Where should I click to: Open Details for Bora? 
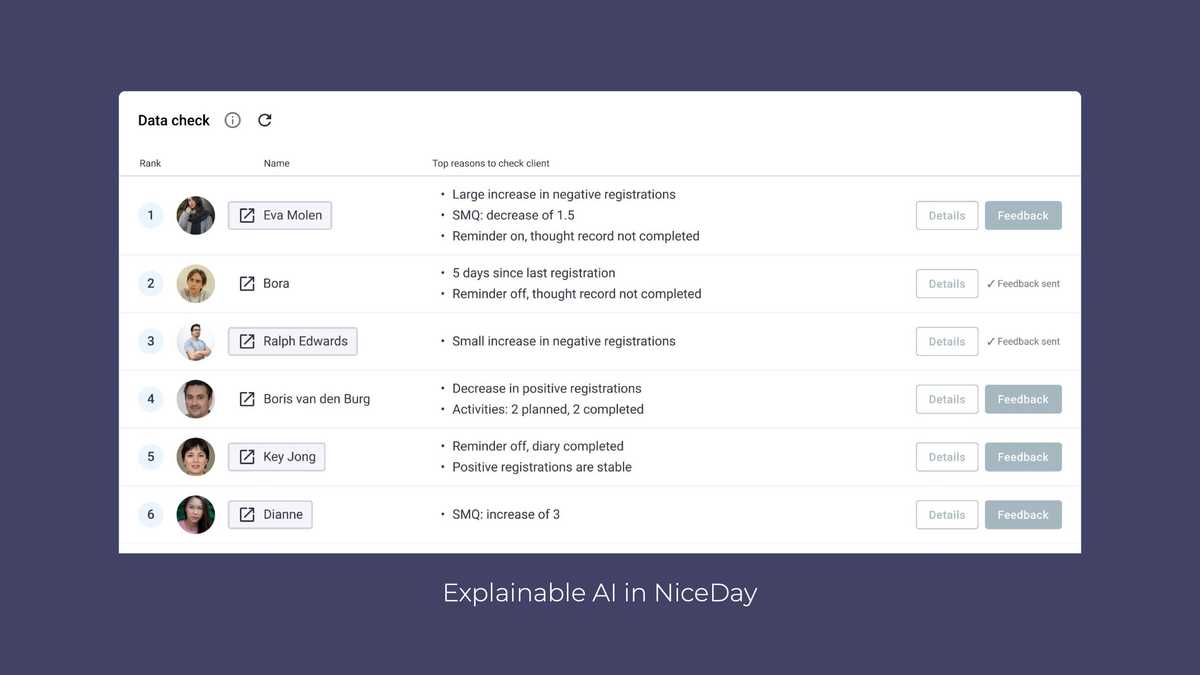point(946,283)
